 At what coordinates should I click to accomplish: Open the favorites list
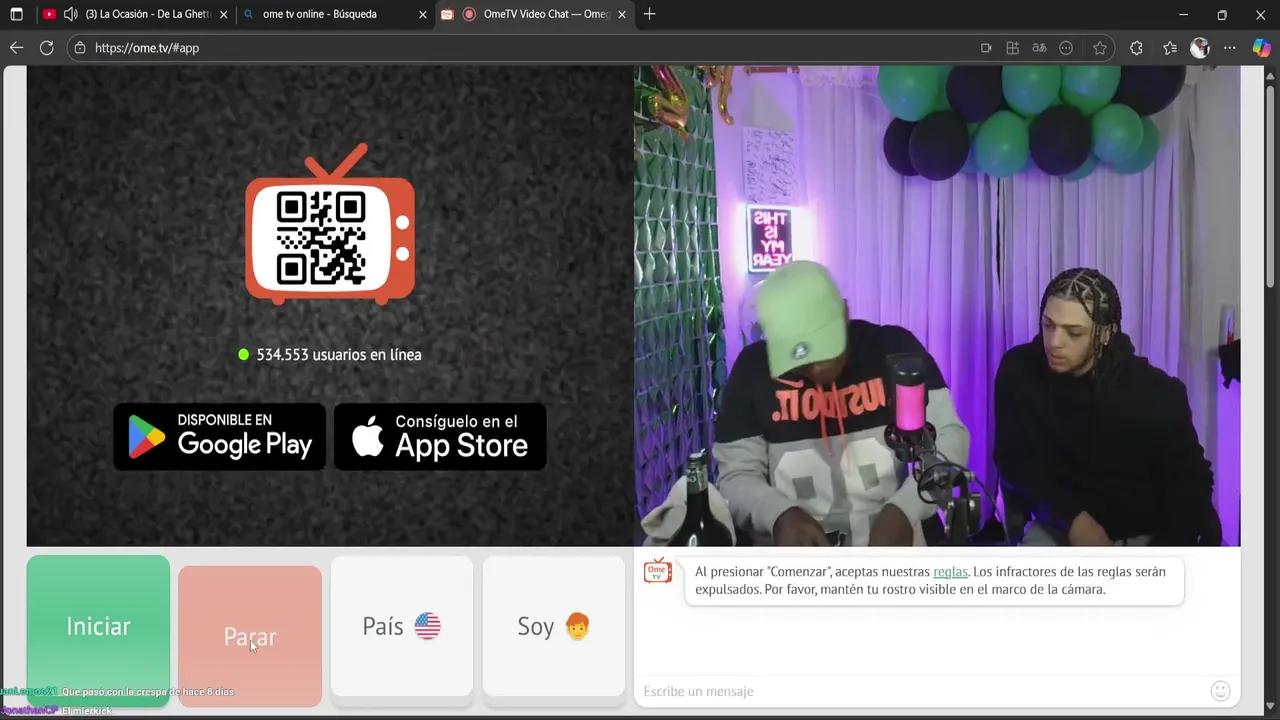pyautogui.click(x=1169, y=47)
